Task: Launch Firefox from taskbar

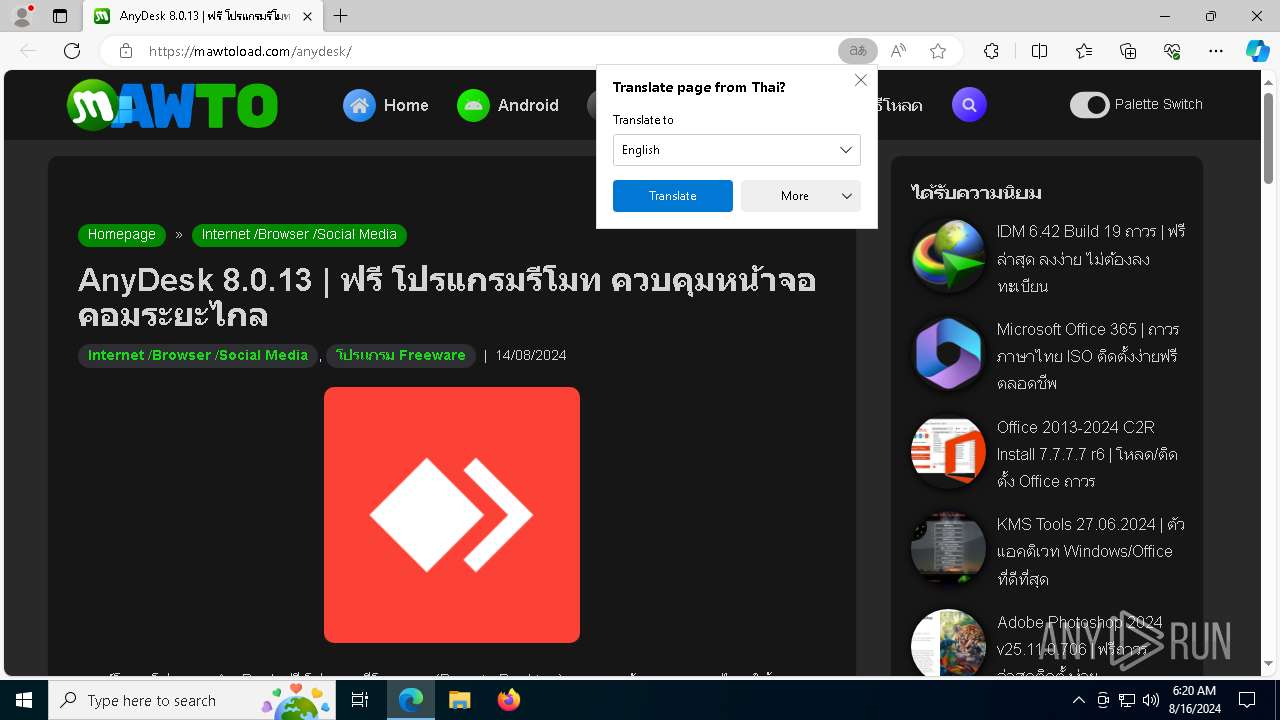Action: pos(509,701)
